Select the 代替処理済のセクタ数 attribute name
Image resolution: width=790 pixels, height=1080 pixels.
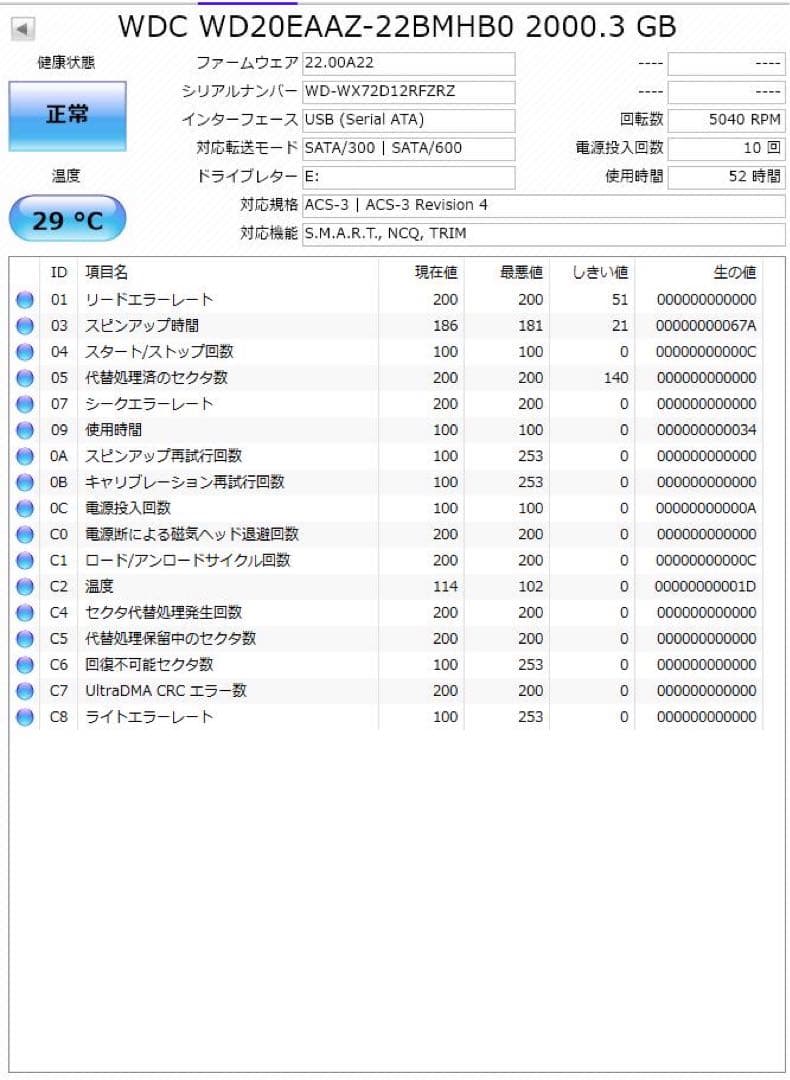point(156,378)
